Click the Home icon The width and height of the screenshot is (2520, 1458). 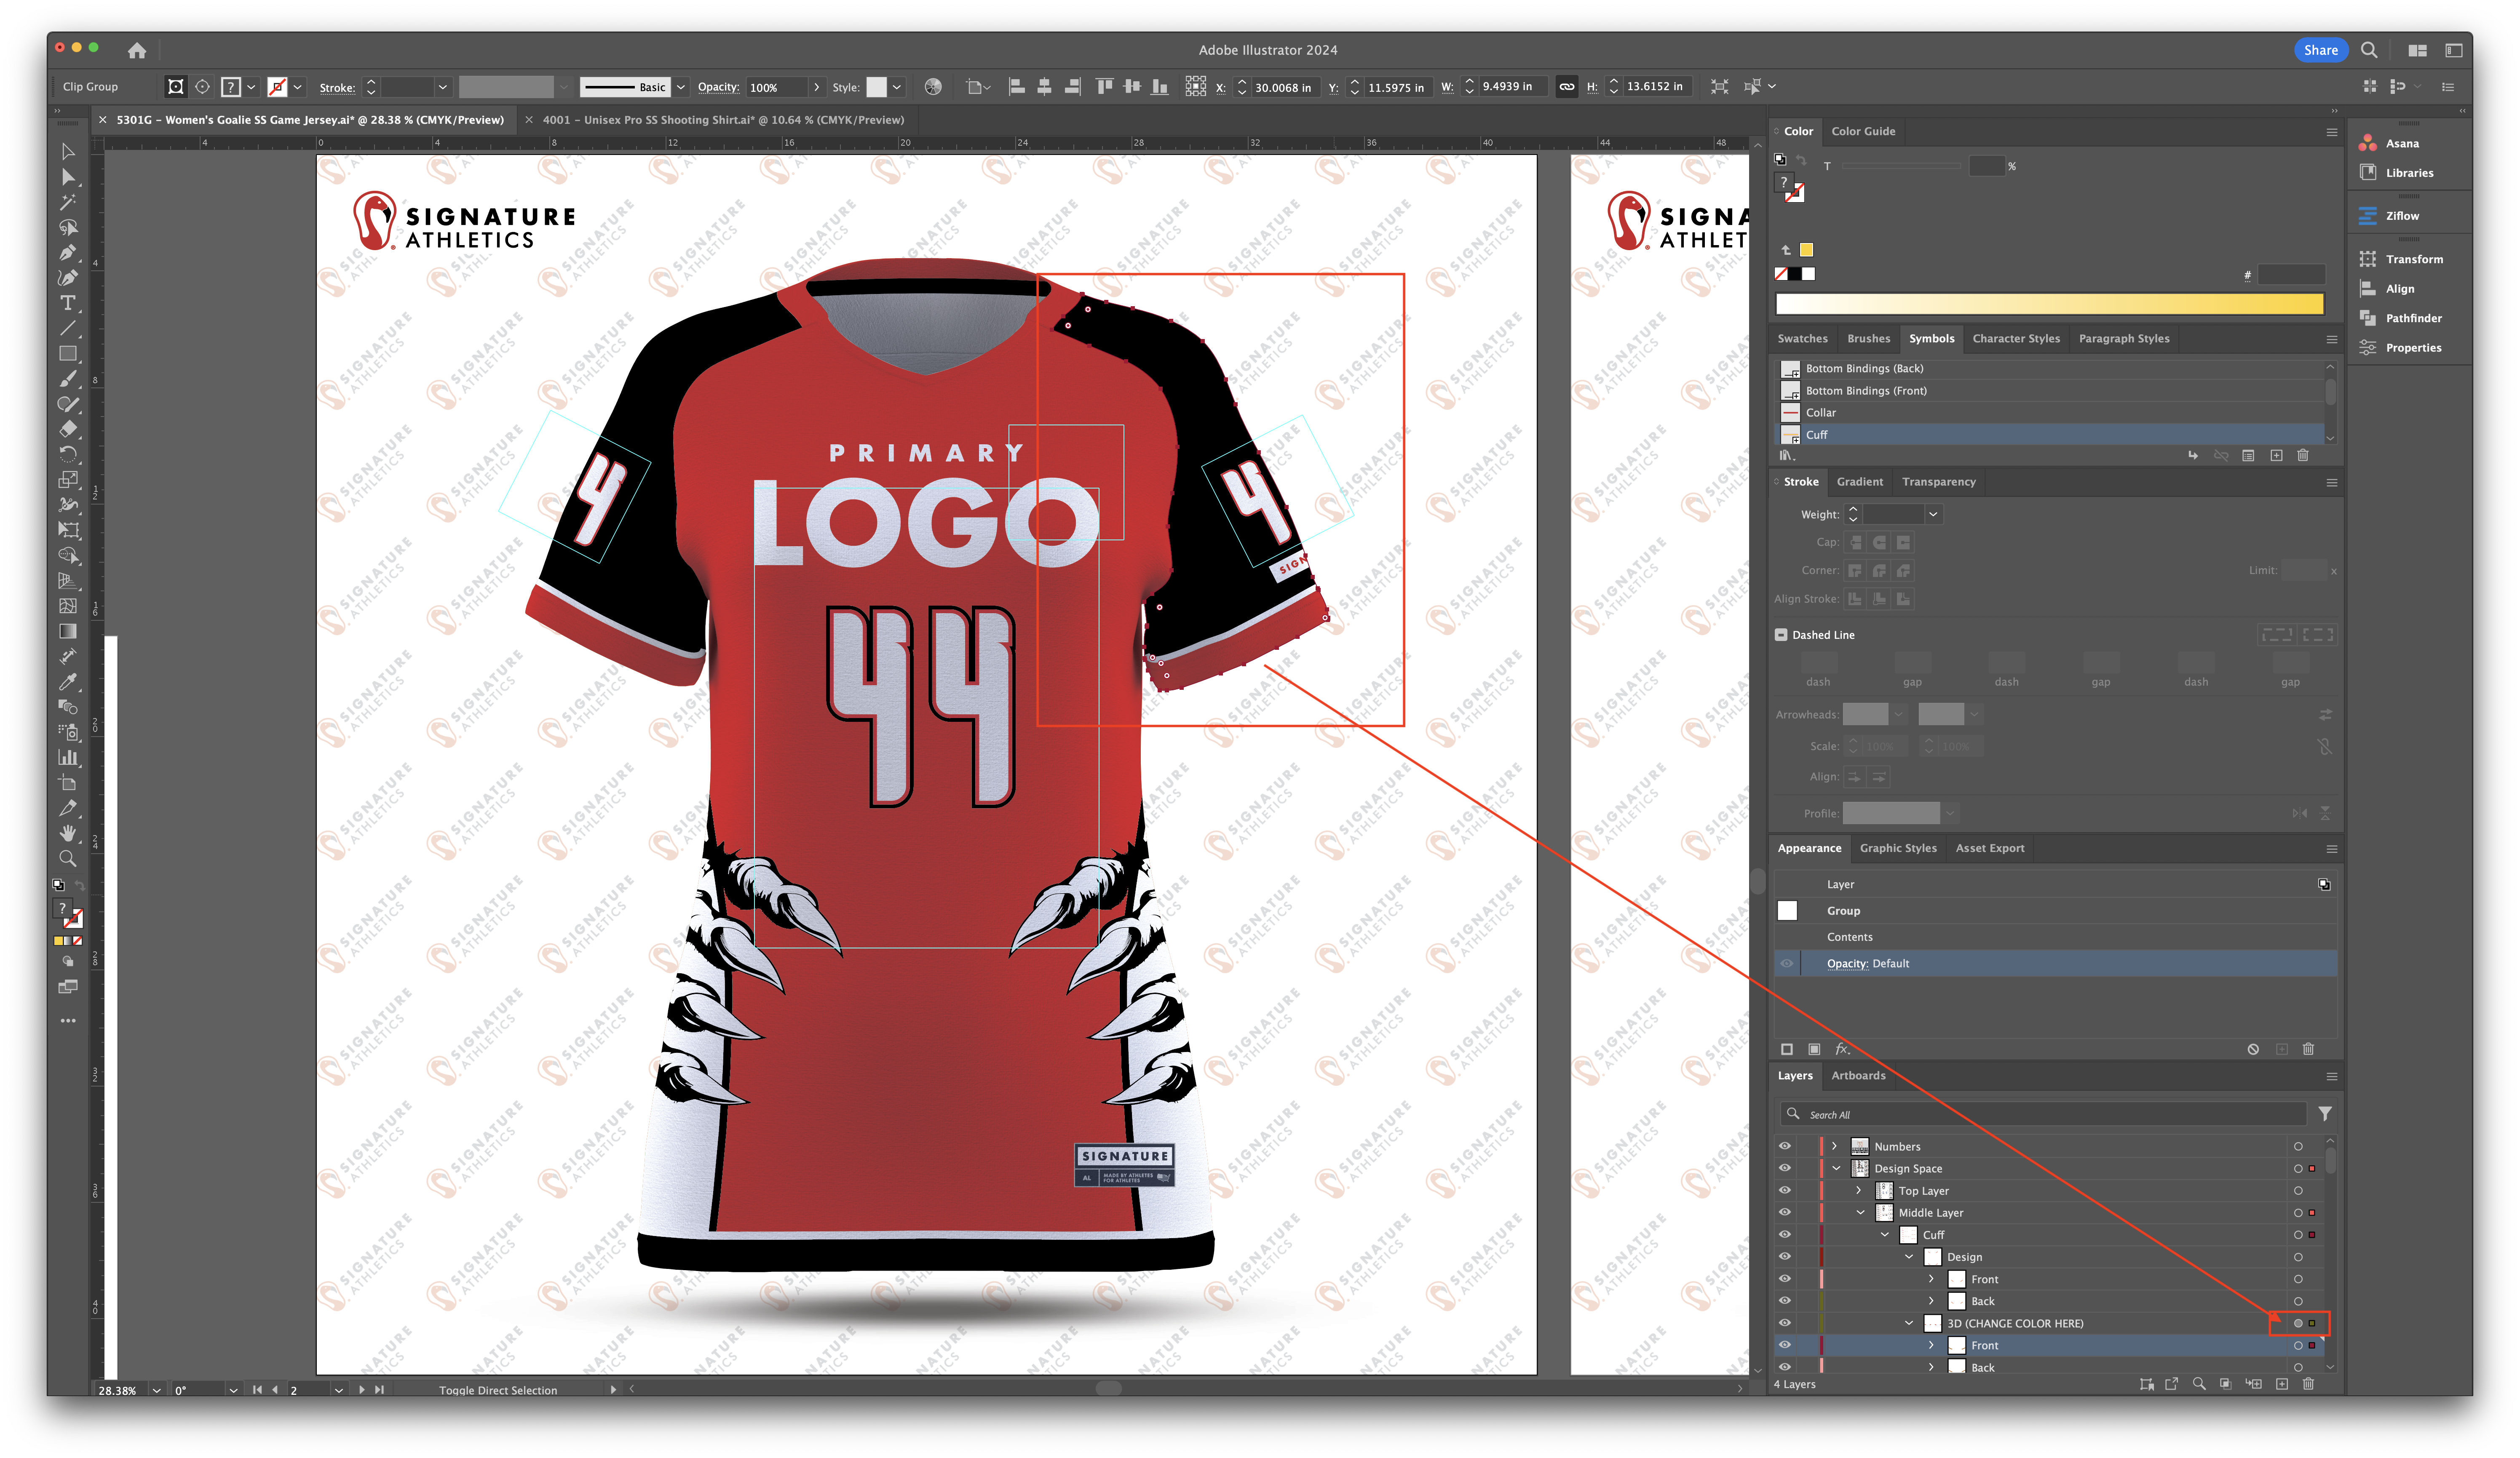pyautogui.click(x=137, y=50)
